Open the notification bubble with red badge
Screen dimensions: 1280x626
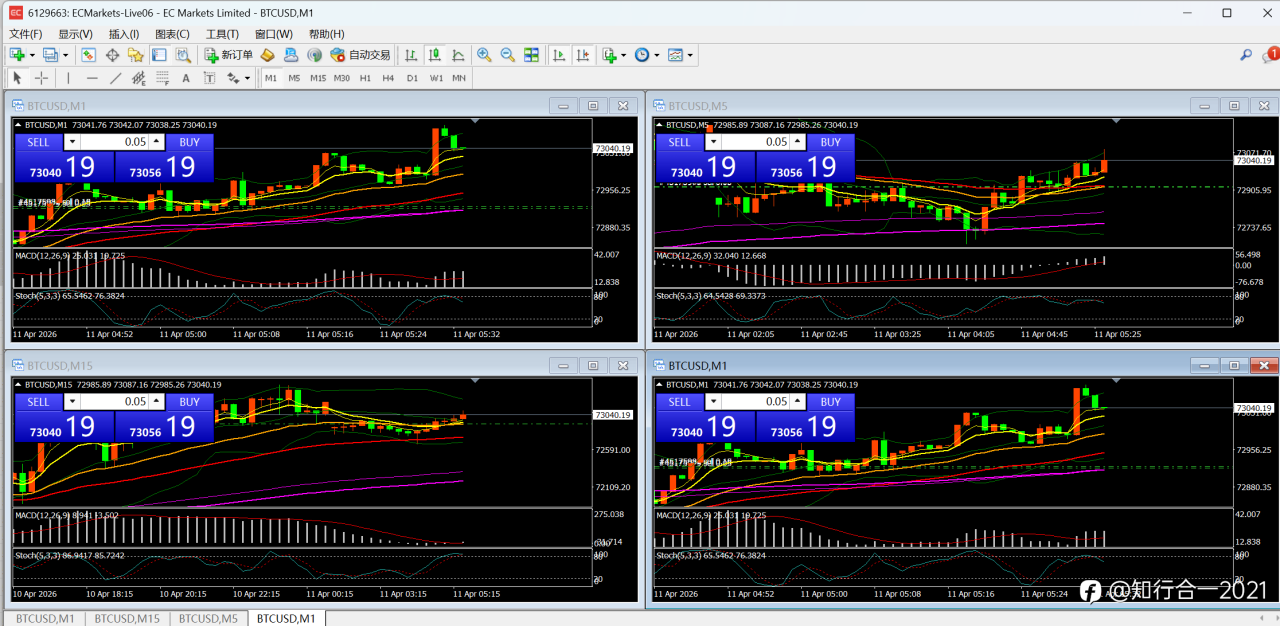(1270, 55)
